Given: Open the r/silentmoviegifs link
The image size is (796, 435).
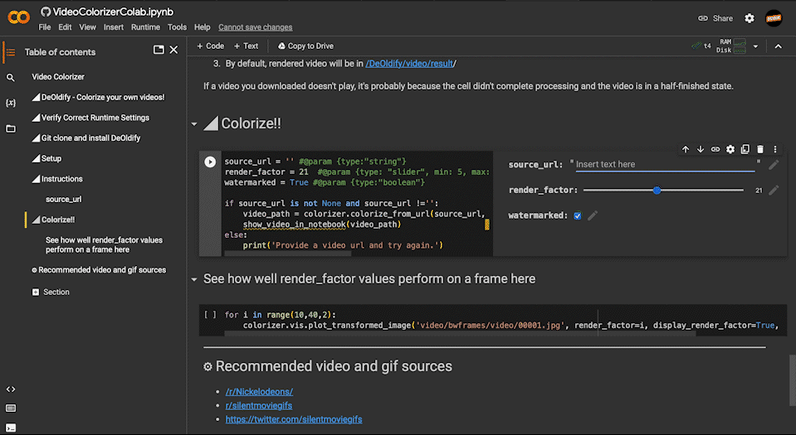Looking at the screenshot, I should coord(260,406).
